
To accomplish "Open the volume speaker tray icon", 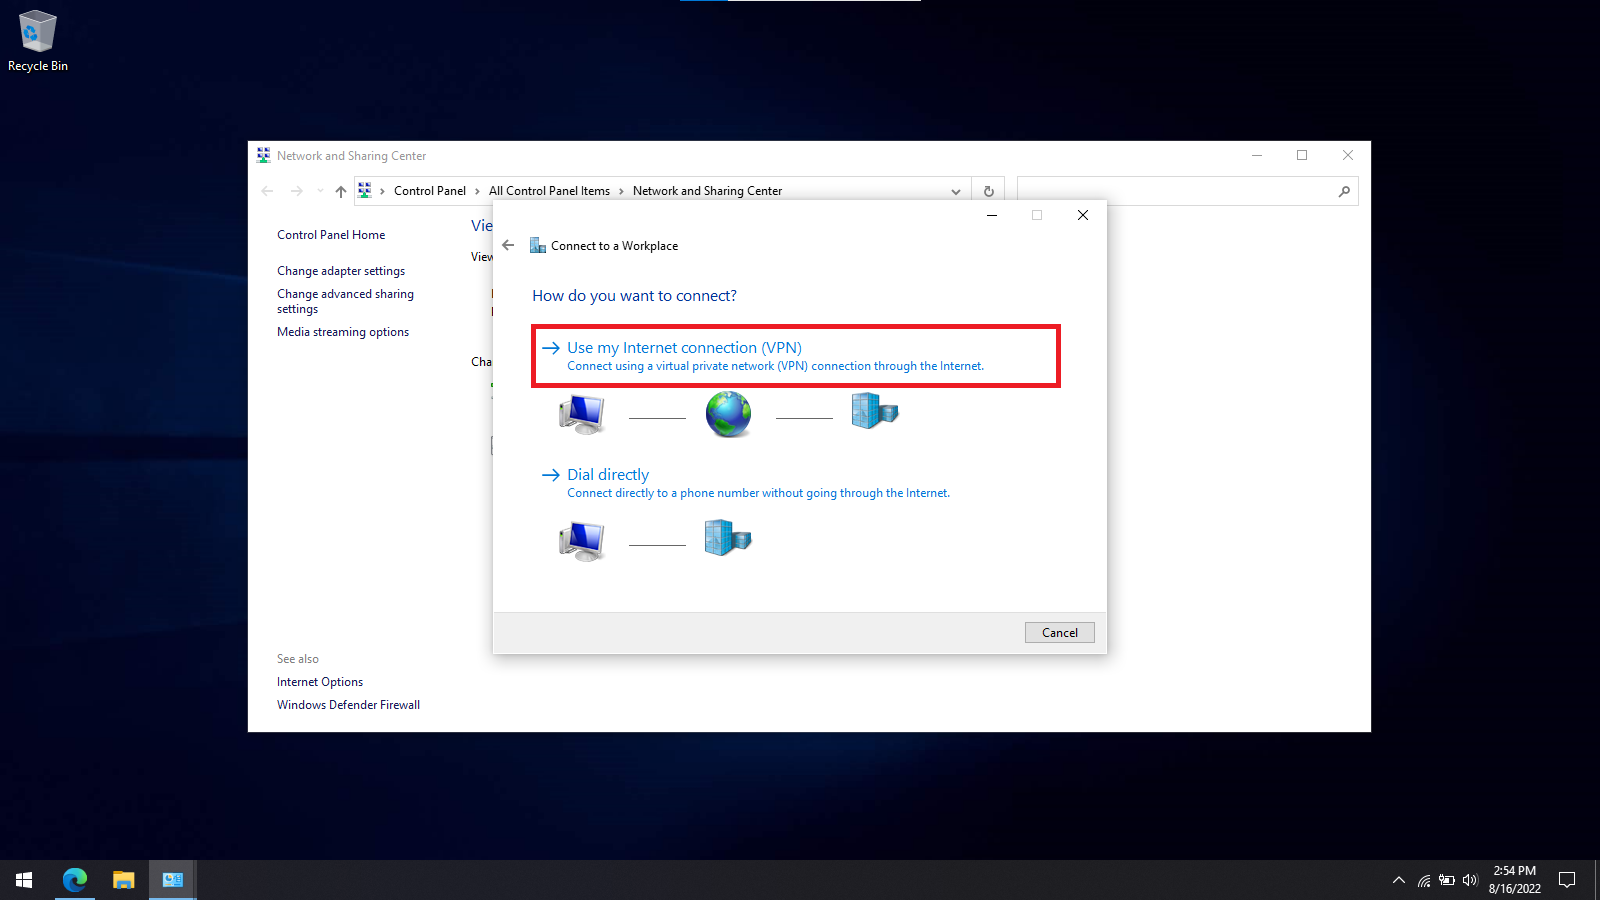I will click(1469, 880).
